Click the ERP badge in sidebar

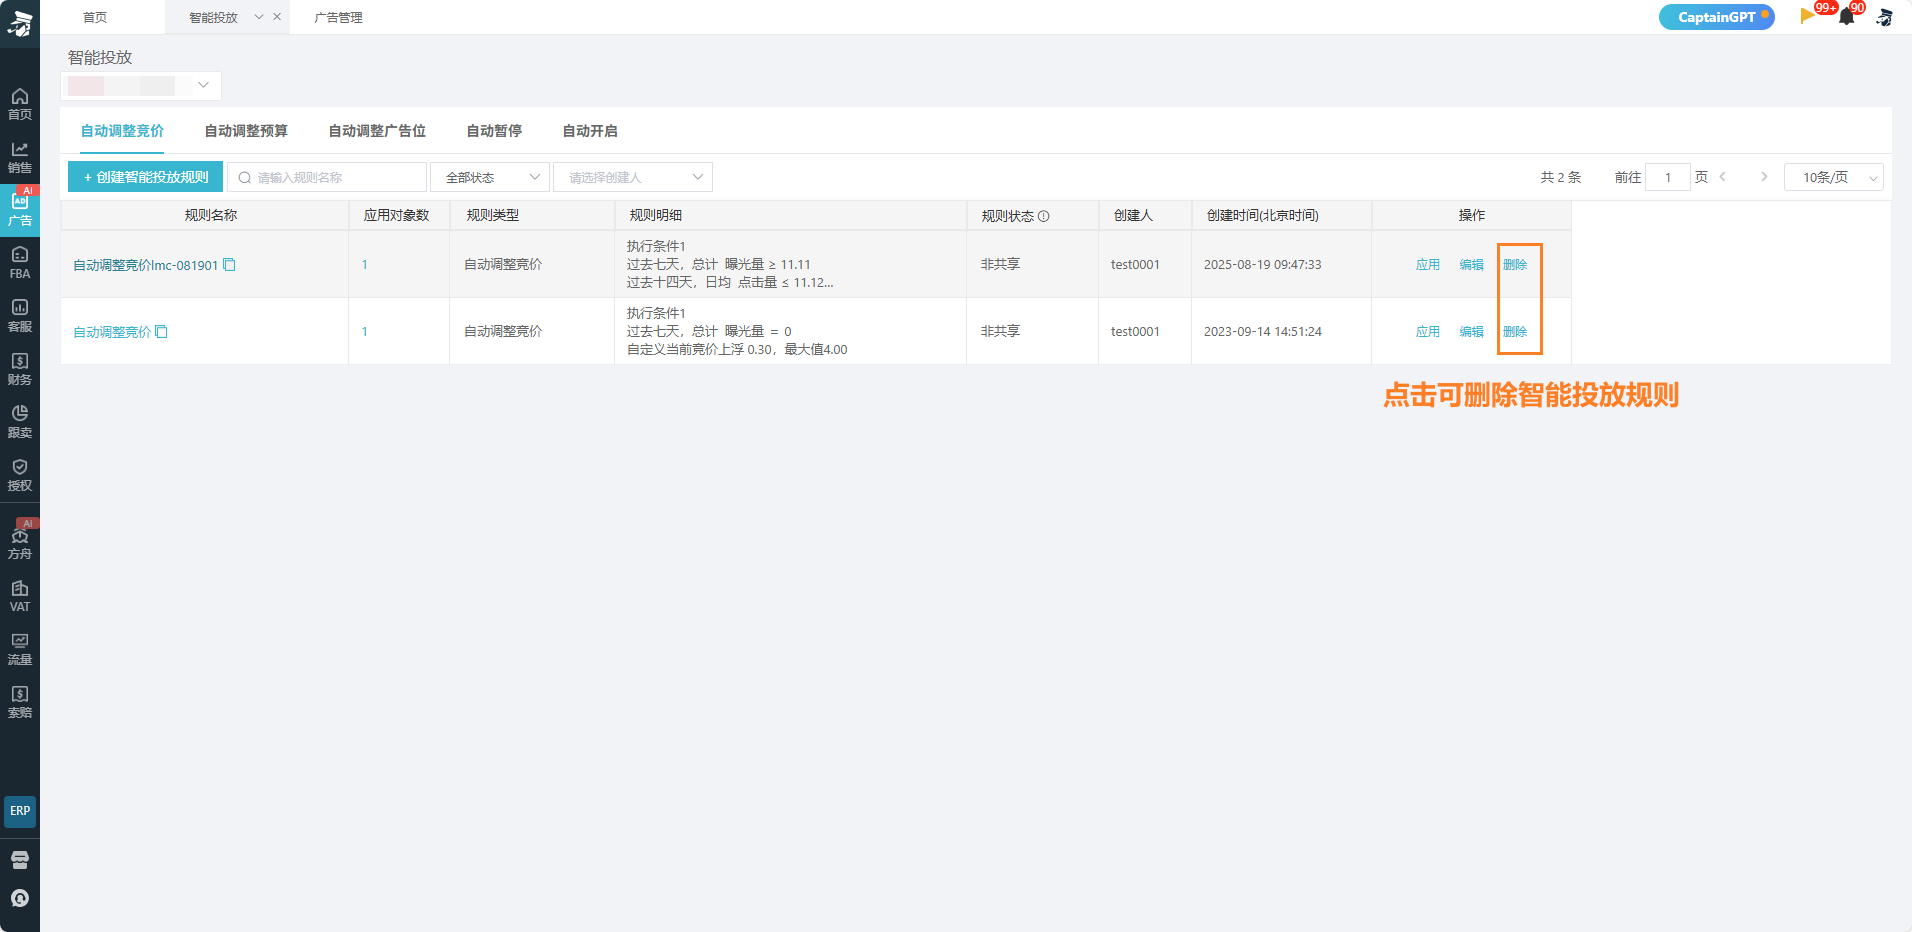click(20, 811)
